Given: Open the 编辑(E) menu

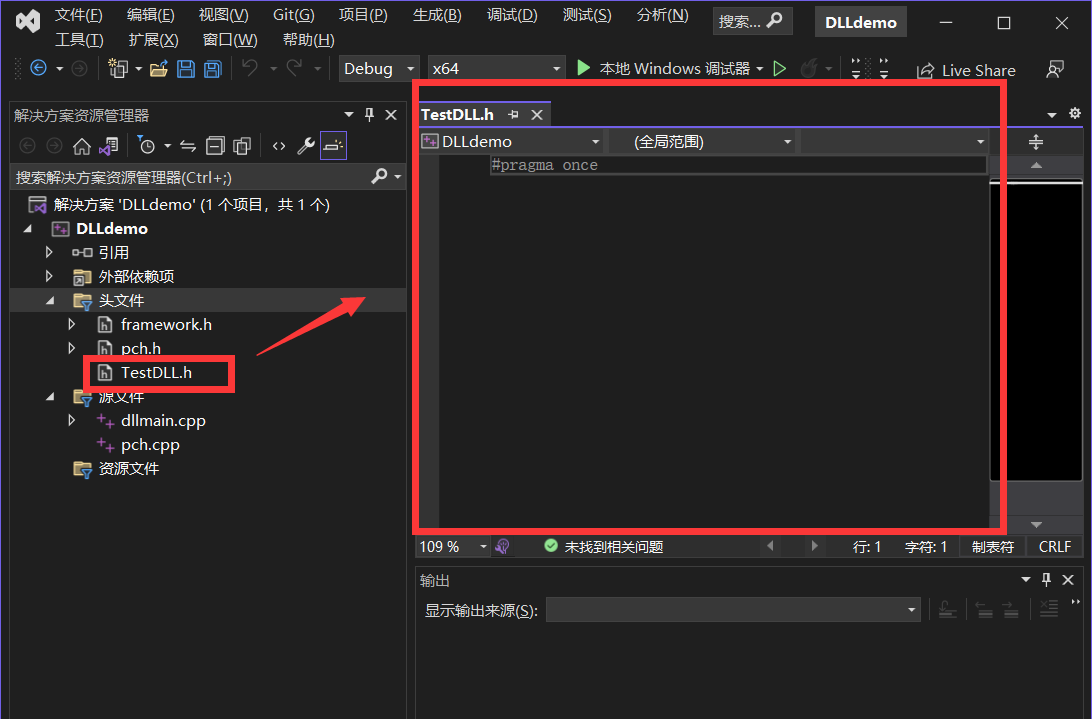Looking at the screenshot, I should 150,15.
